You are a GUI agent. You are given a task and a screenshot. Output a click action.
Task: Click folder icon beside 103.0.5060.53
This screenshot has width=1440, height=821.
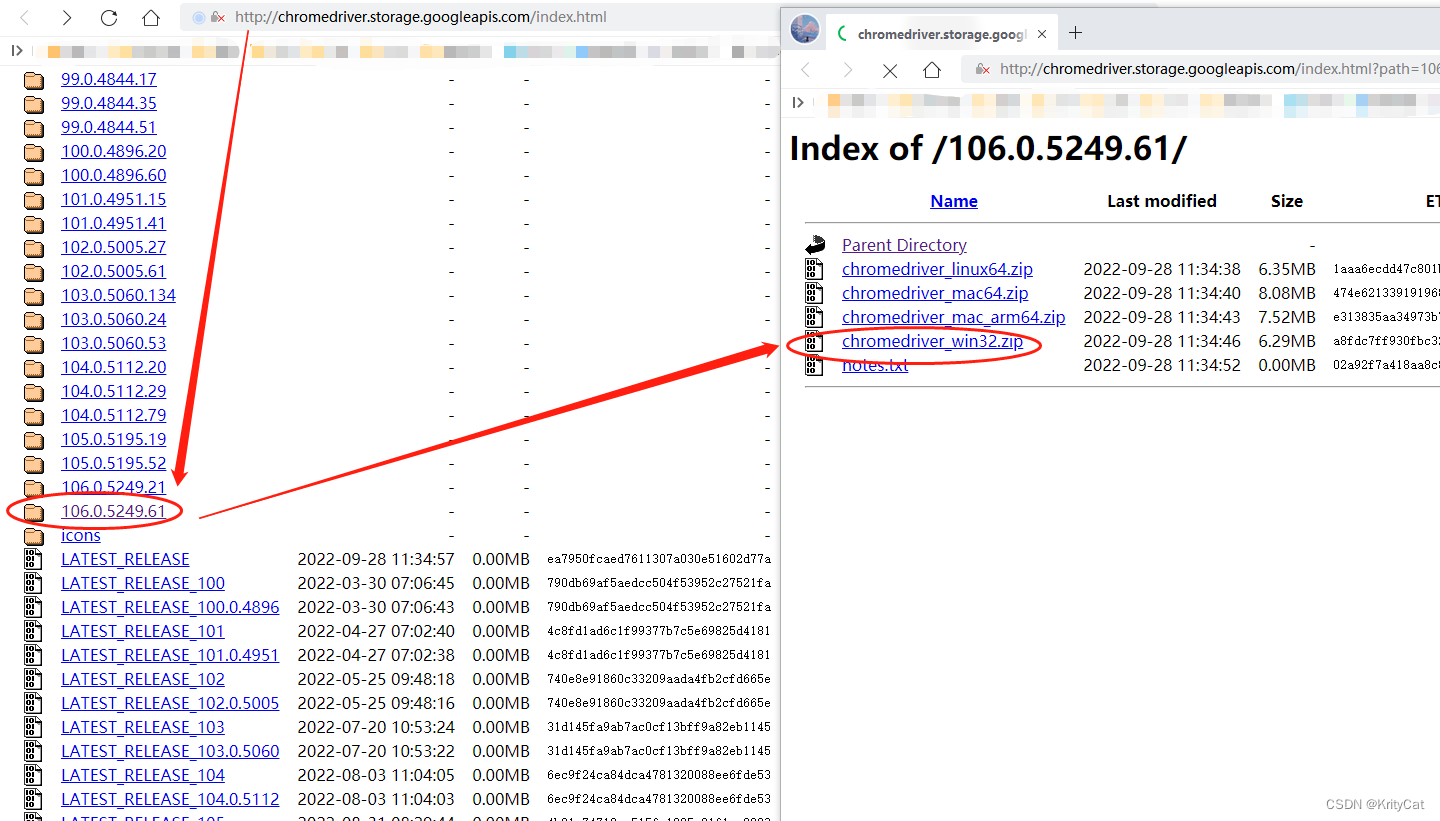coord(34,344)
